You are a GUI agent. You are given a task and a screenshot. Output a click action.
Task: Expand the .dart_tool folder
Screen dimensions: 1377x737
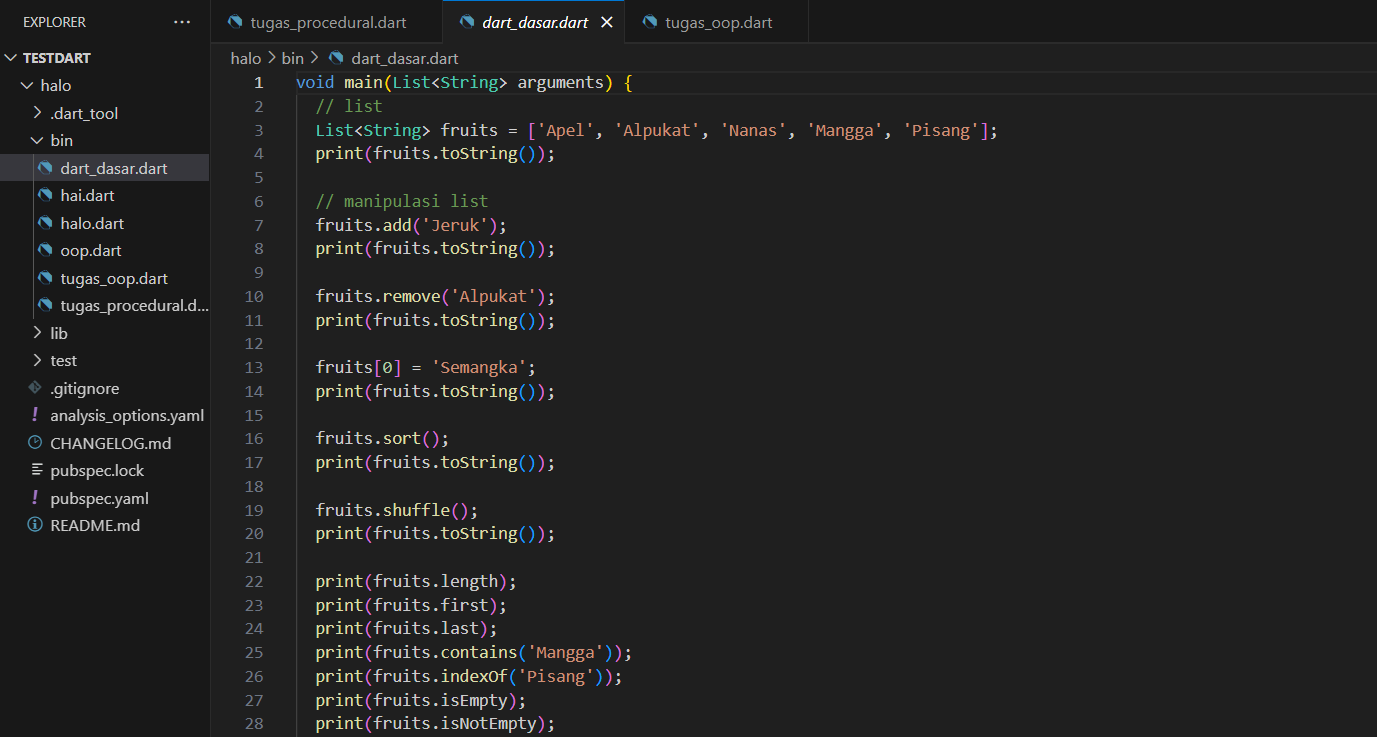click(38, 113)
